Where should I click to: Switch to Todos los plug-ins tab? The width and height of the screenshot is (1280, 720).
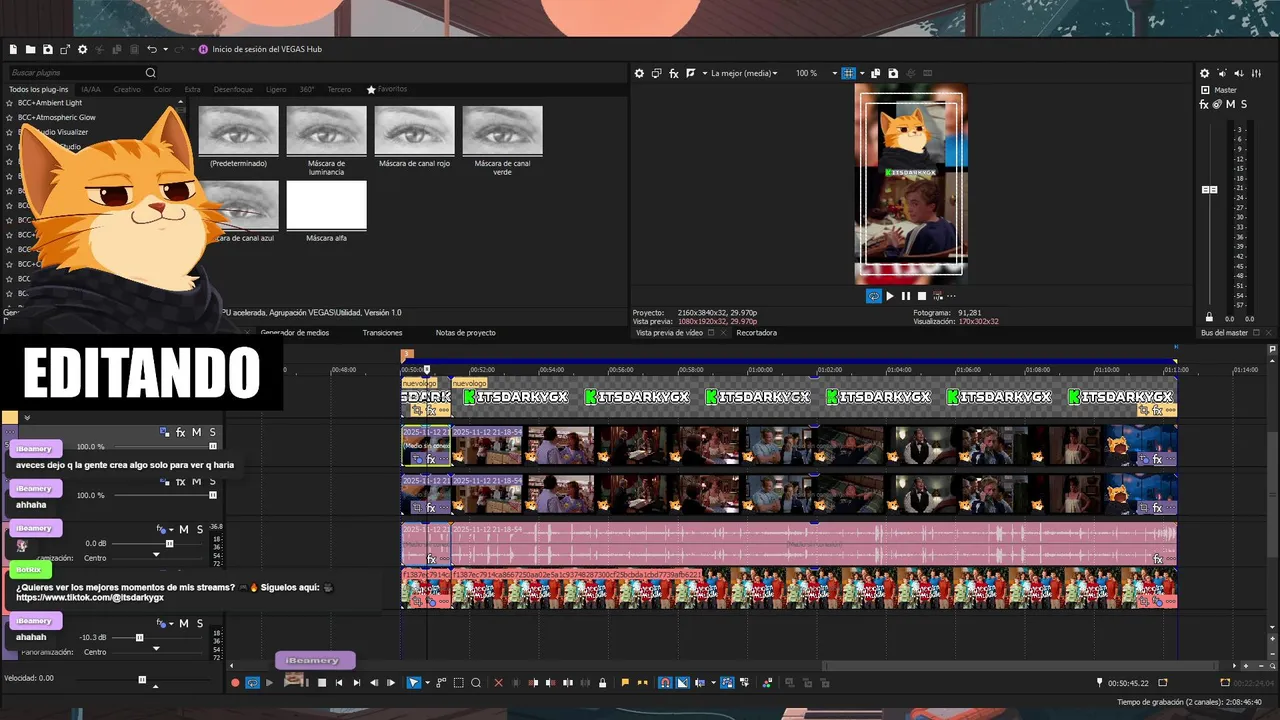(x=39, y=89)
